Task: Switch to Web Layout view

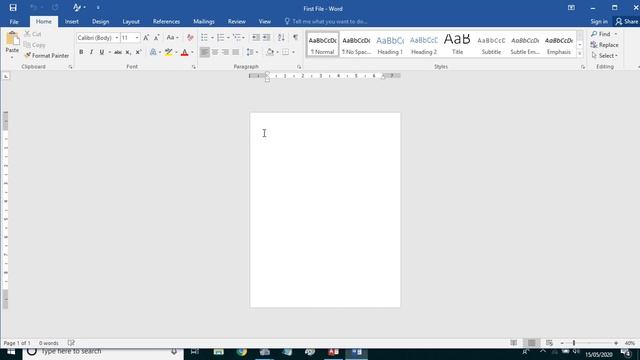Action: click(x=549, y=343)
